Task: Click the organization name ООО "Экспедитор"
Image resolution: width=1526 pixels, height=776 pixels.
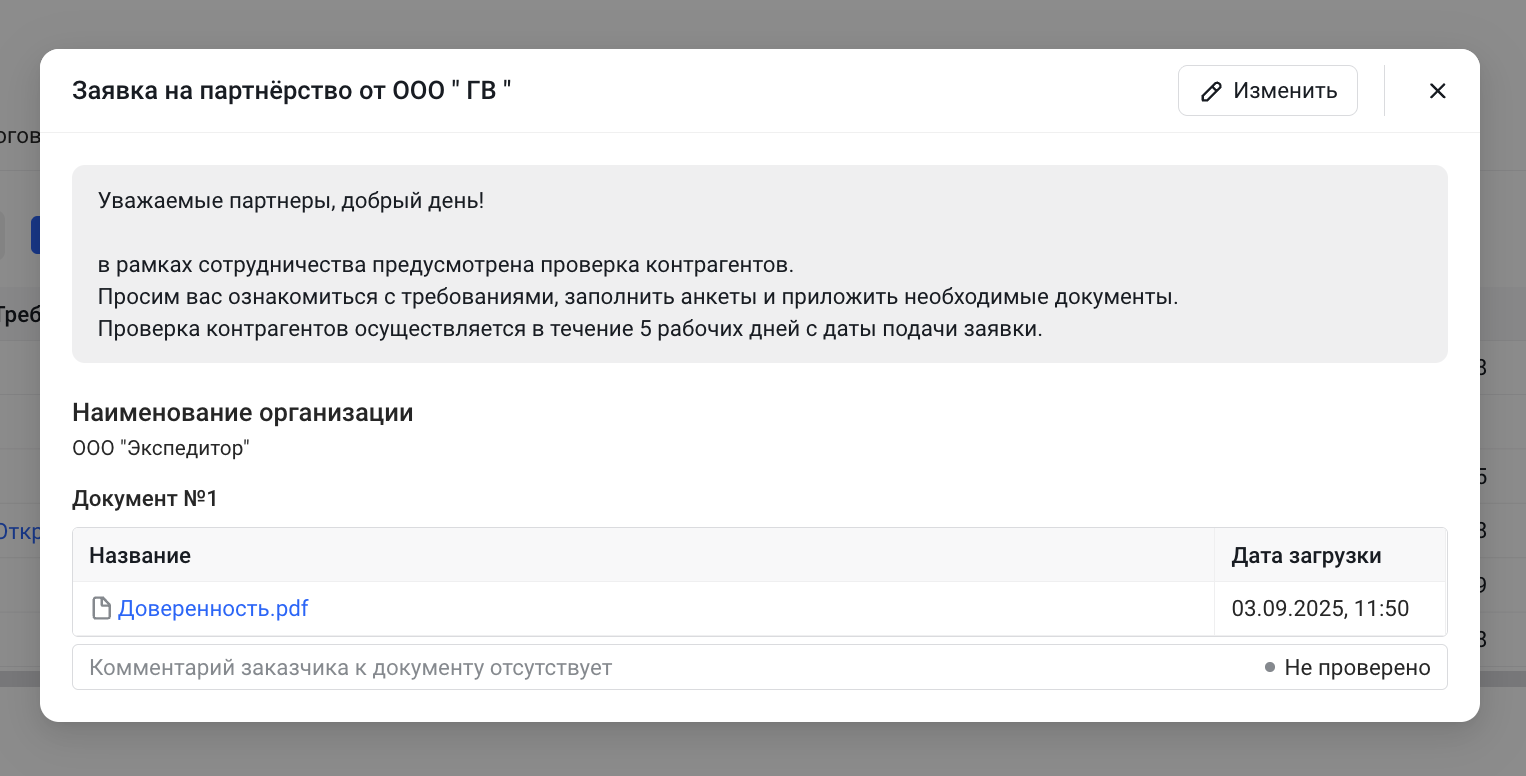Action: (x=160, y=448)
